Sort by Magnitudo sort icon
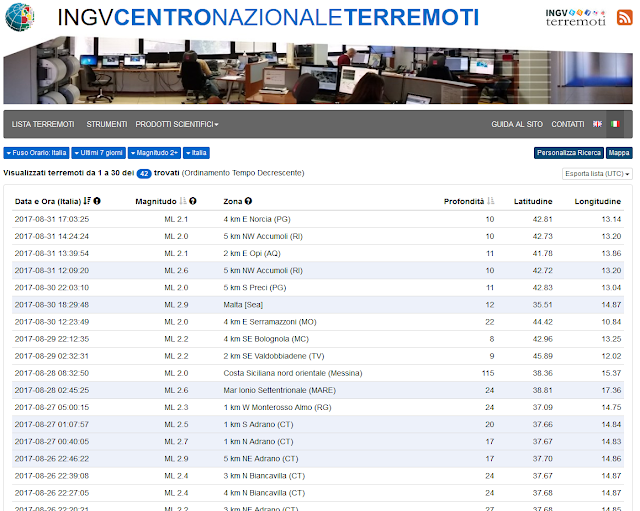 (183, 201)
